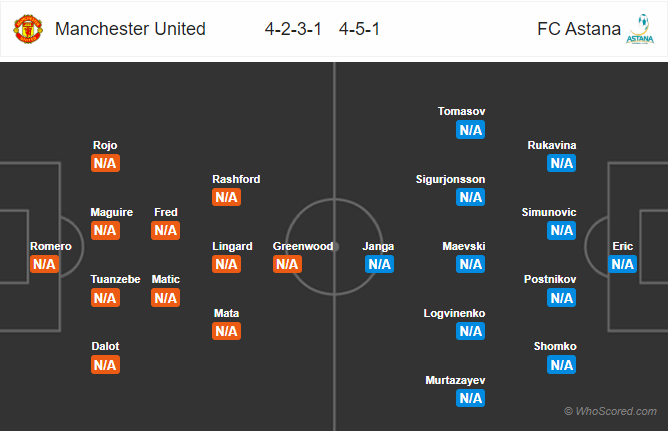Image resolution: width=671 pixels, height=434 pixels.
Task: Select Murtazayev's N/A rating badge
Action: coord(470,398)
